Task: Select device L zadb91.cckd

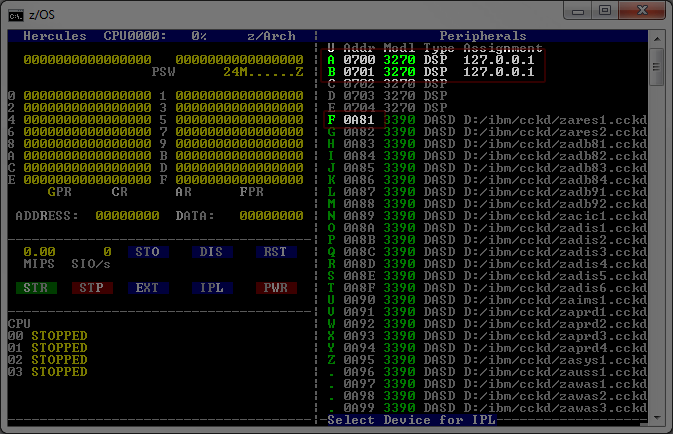Action: pos(487,192)
